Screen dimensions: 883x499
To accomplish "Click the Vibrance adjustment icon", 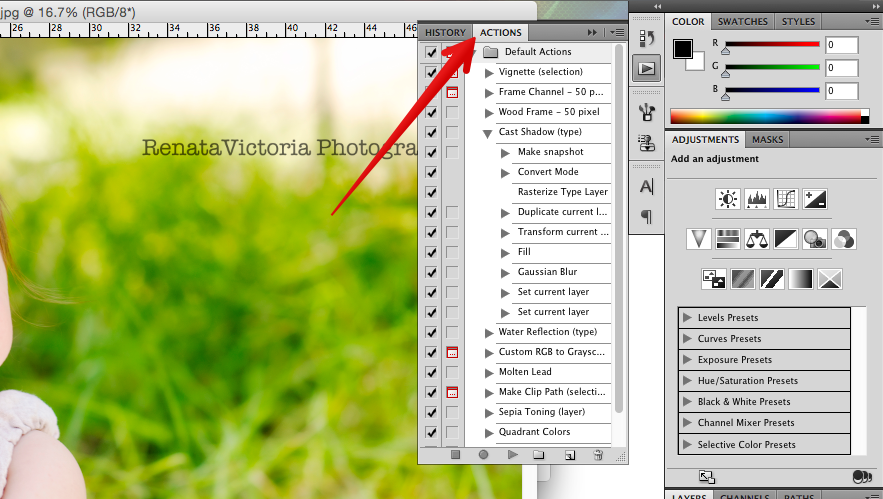I will (x=698, y=239).
